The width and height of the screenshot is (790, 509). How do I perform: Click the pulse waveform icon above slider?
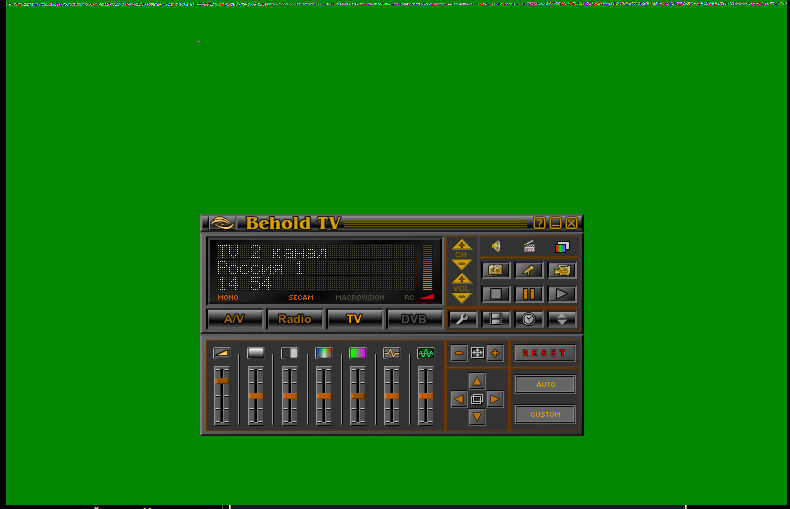(391, 353)
